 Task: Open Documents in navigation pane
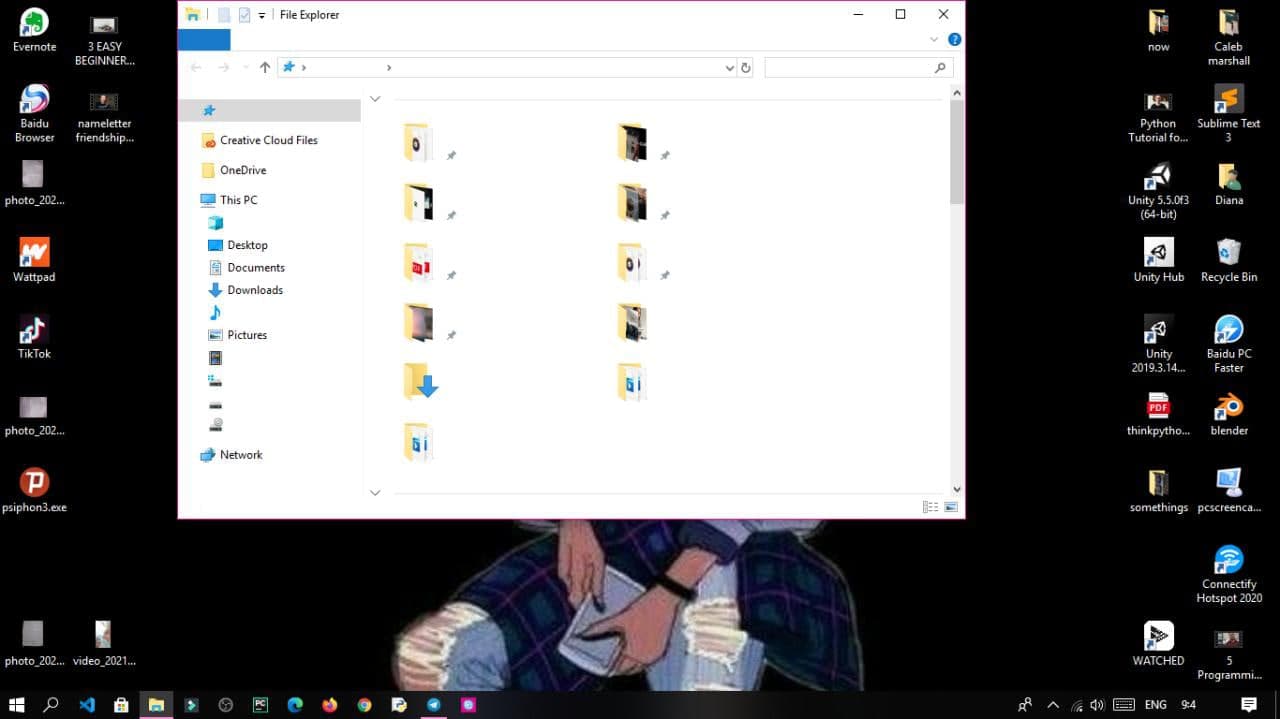tap(246, 267)
